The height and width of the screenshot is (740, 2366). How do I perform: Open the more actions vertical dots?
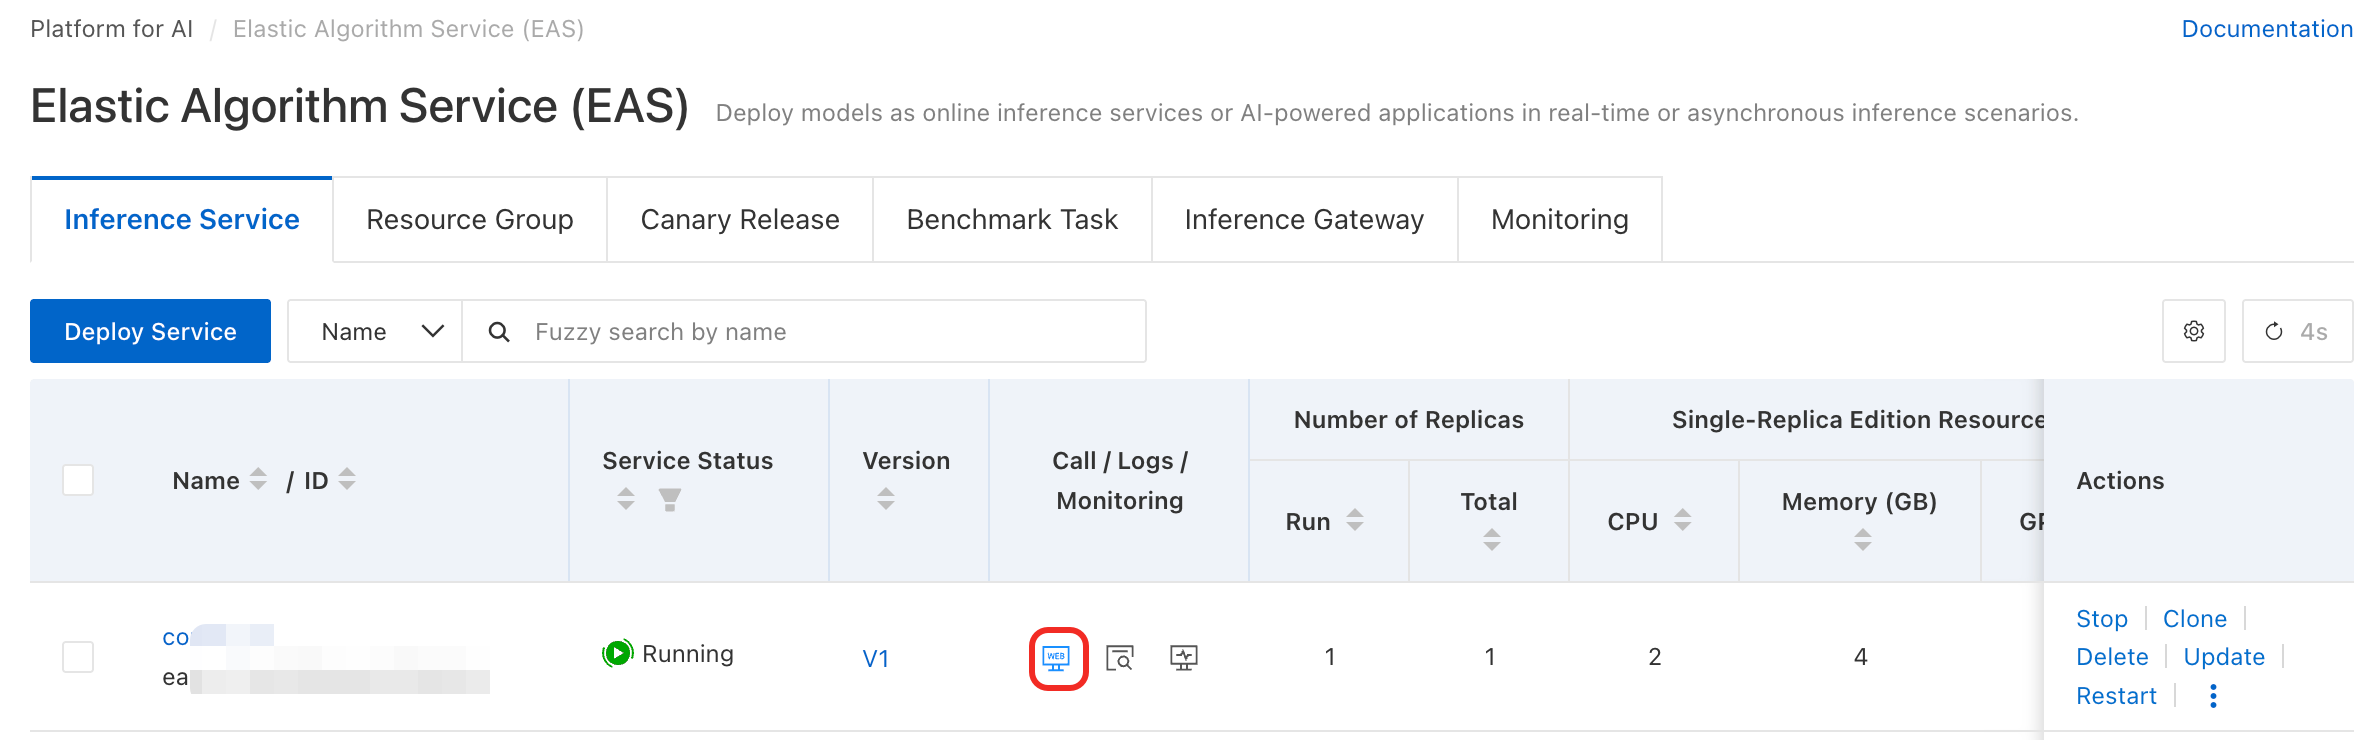point(2213,696)
